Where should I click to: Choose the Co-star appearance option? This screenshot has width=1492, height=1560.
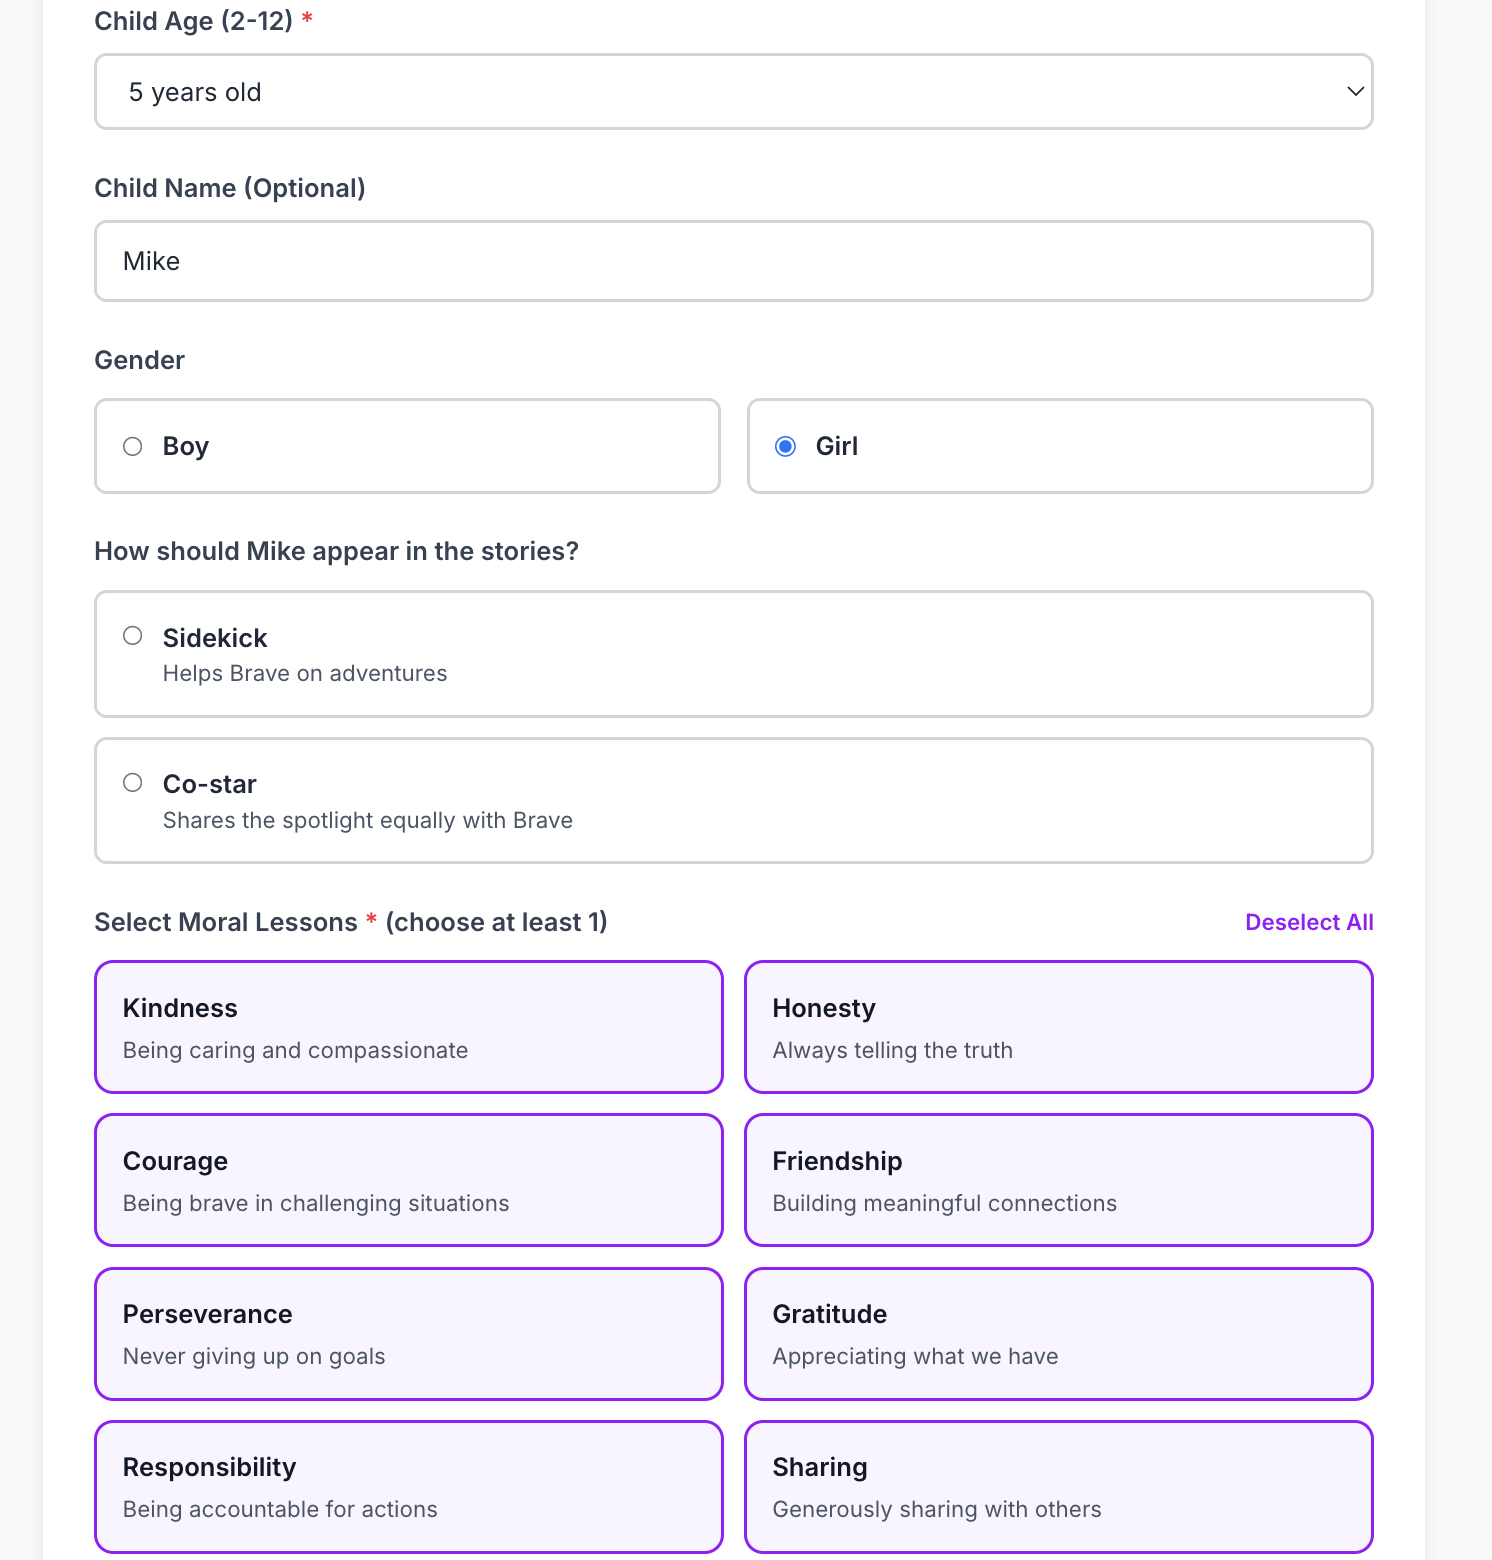tap(733, 799)
